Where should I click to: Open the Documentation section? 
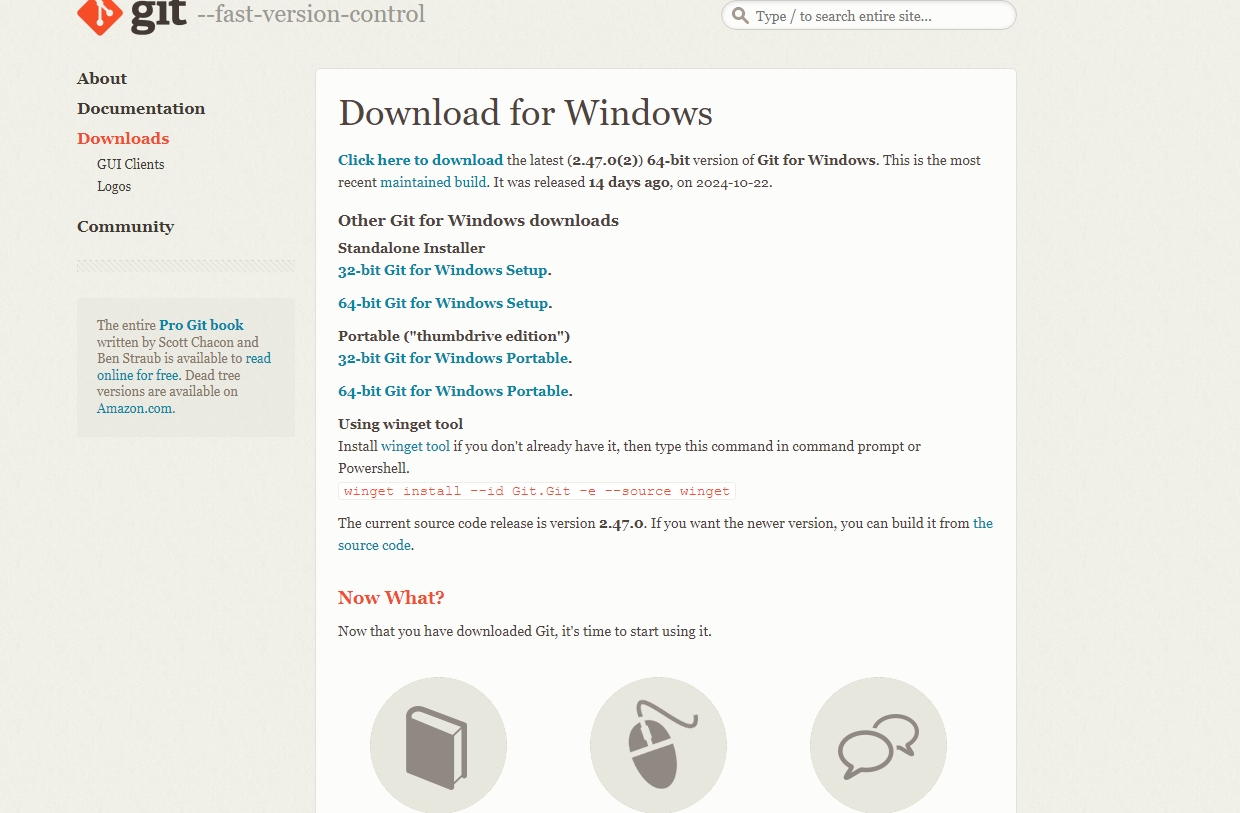[141, 109]
